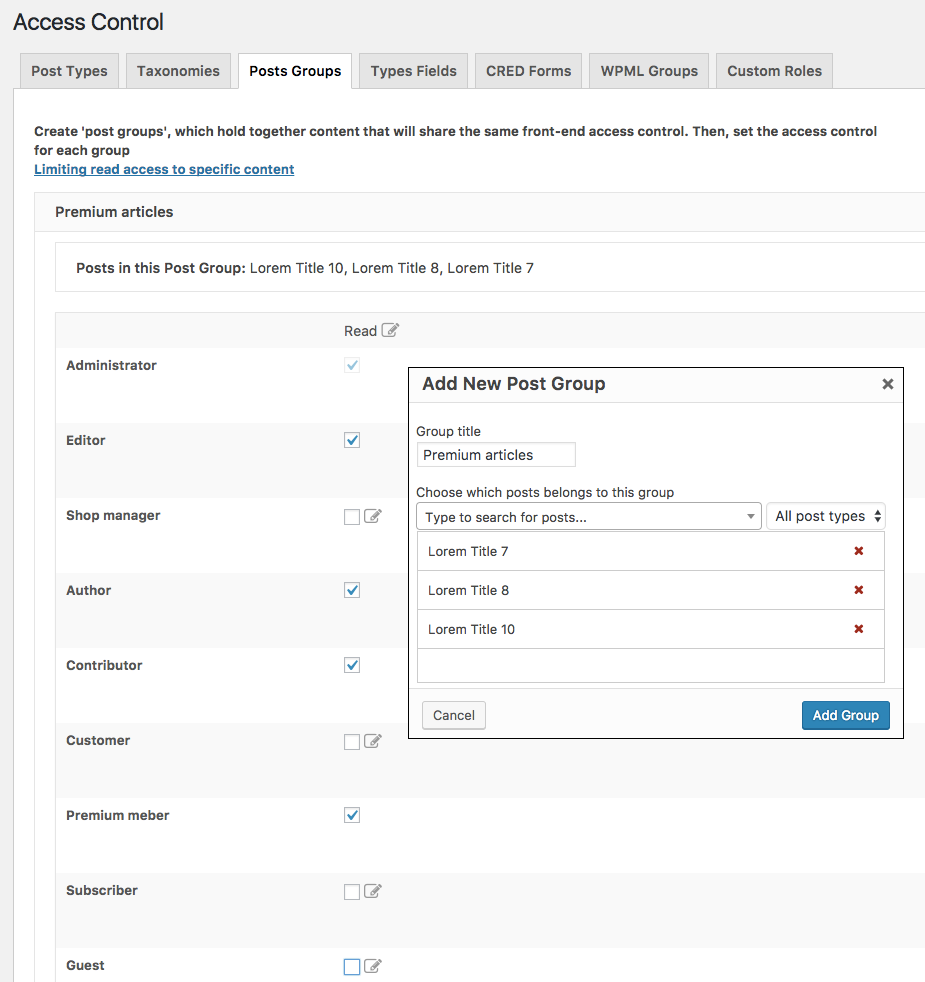Remove Lorem Title 8 using red X
The height and width of the screenshot is (982, 925).
click(858, 590)
